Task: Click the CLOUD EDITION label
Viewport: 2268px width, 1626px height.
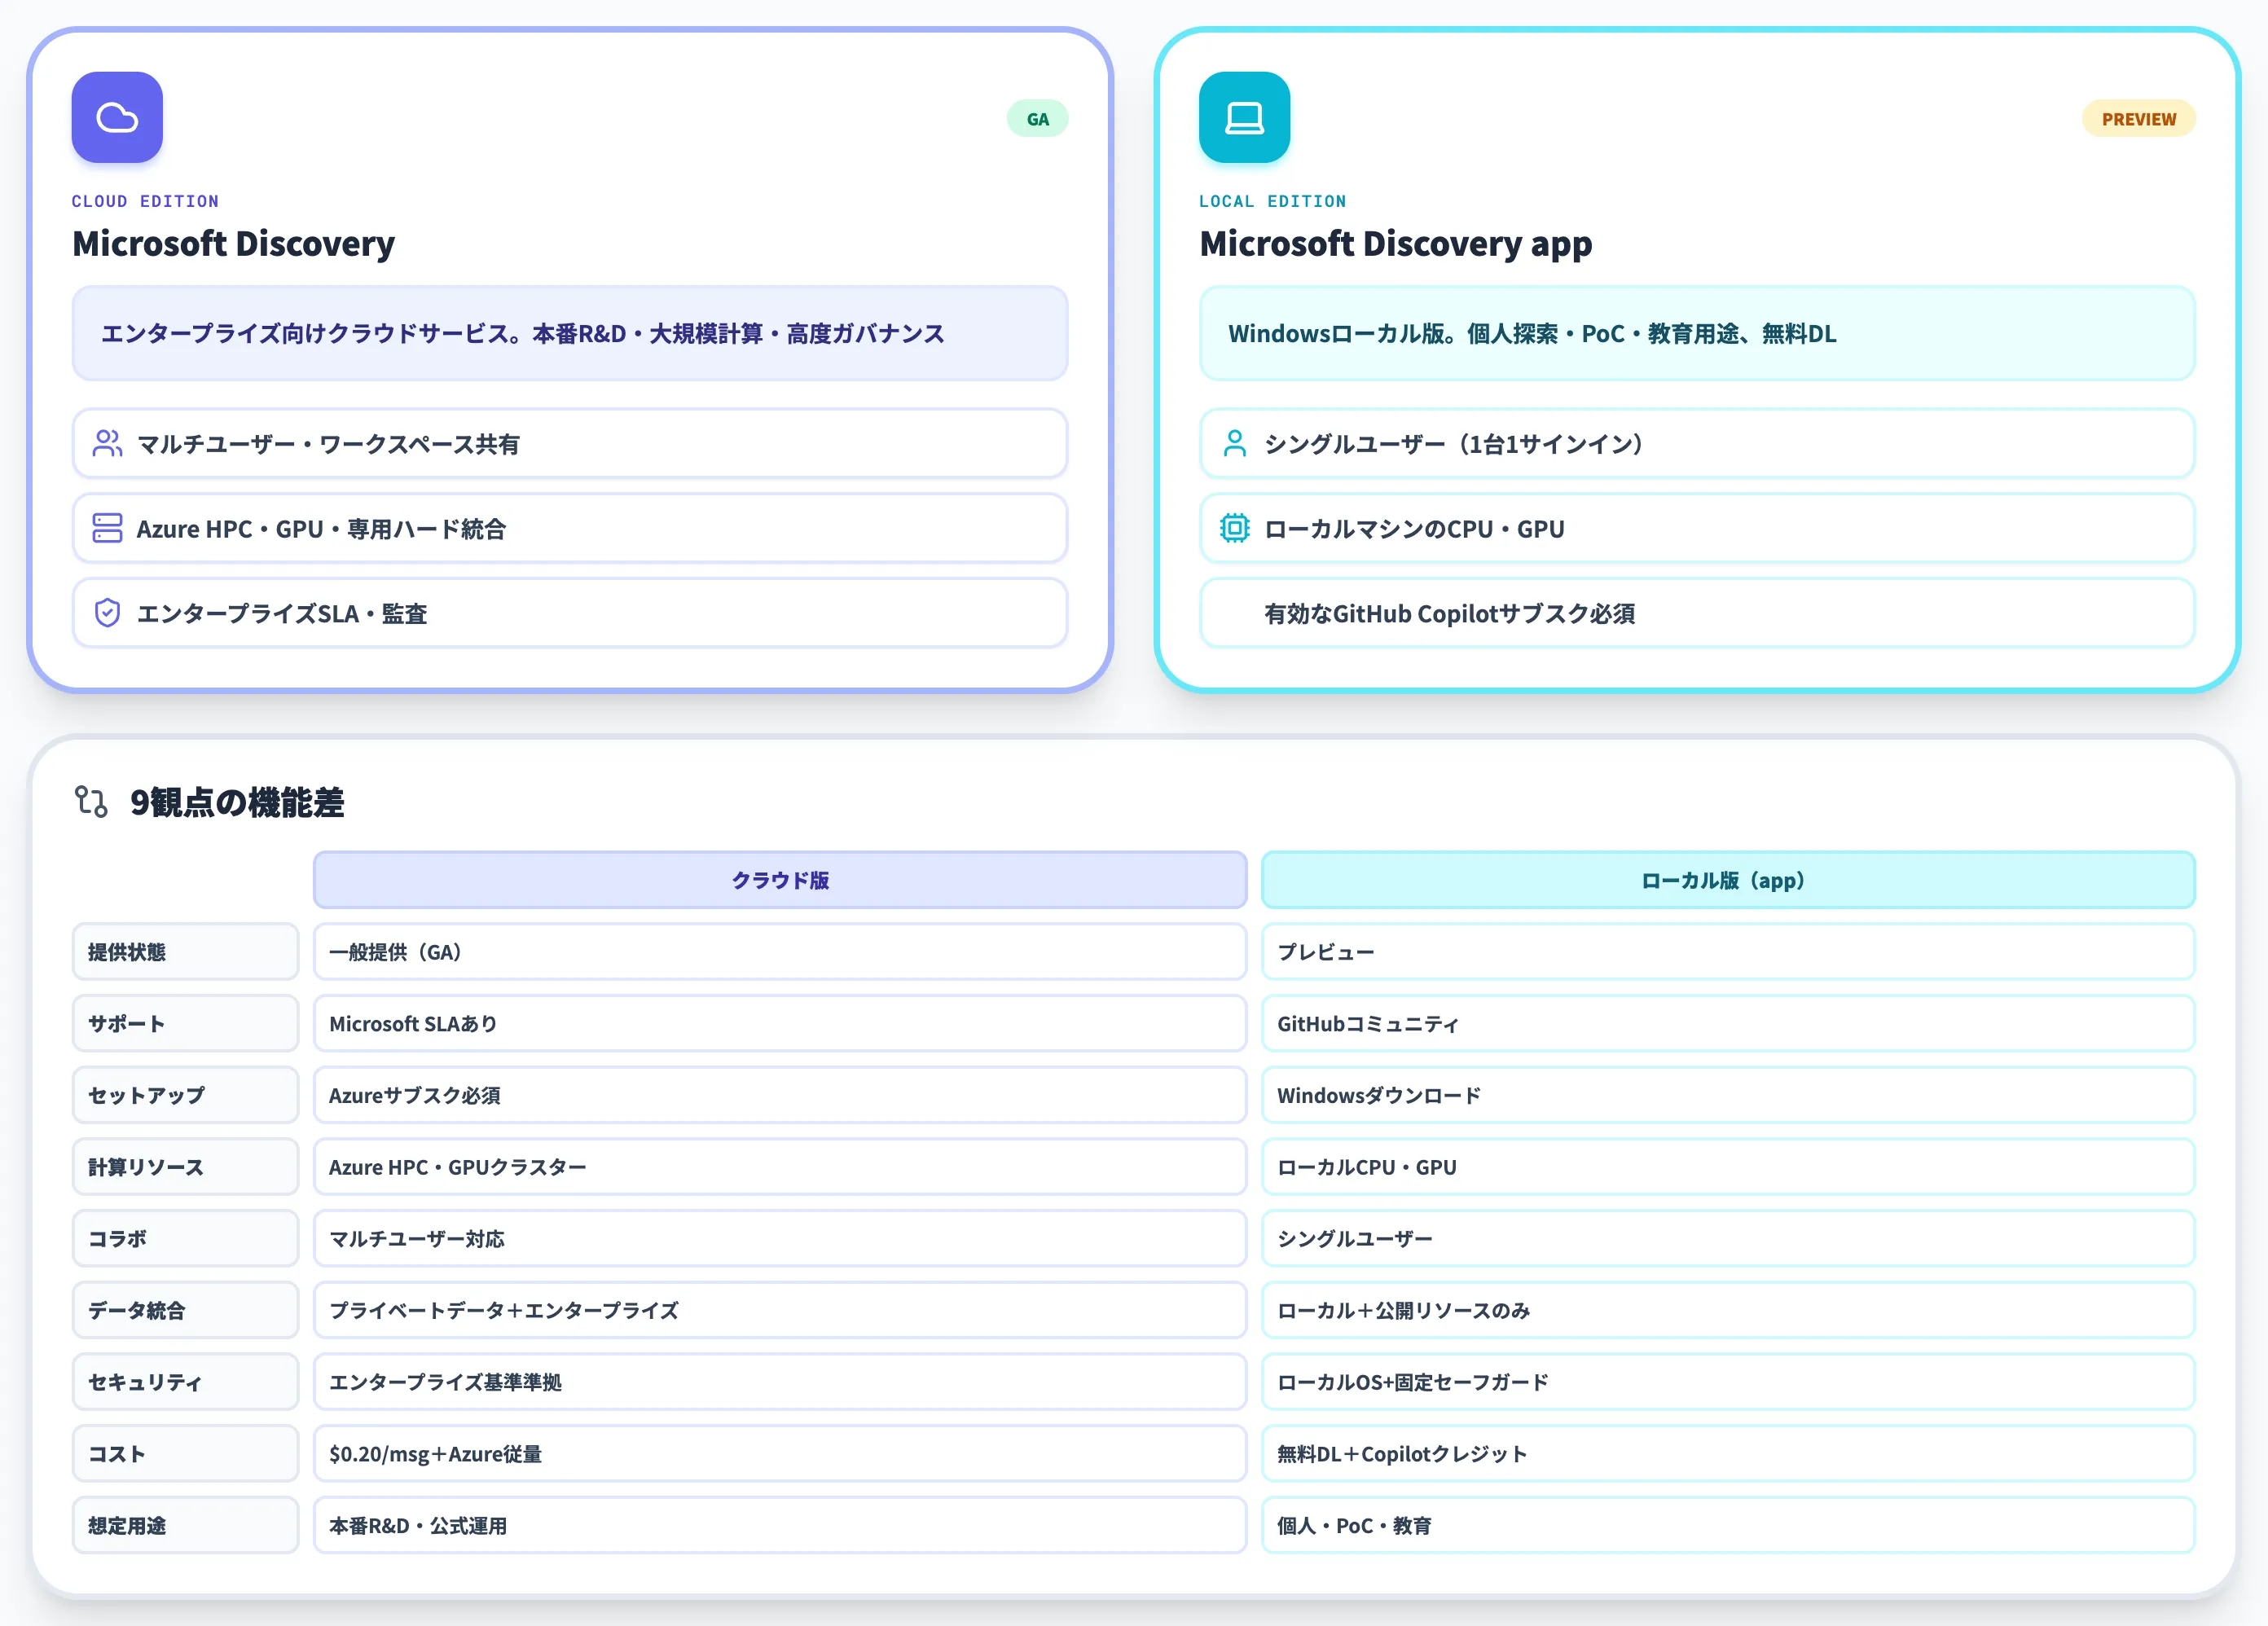Action: (145, 201)
